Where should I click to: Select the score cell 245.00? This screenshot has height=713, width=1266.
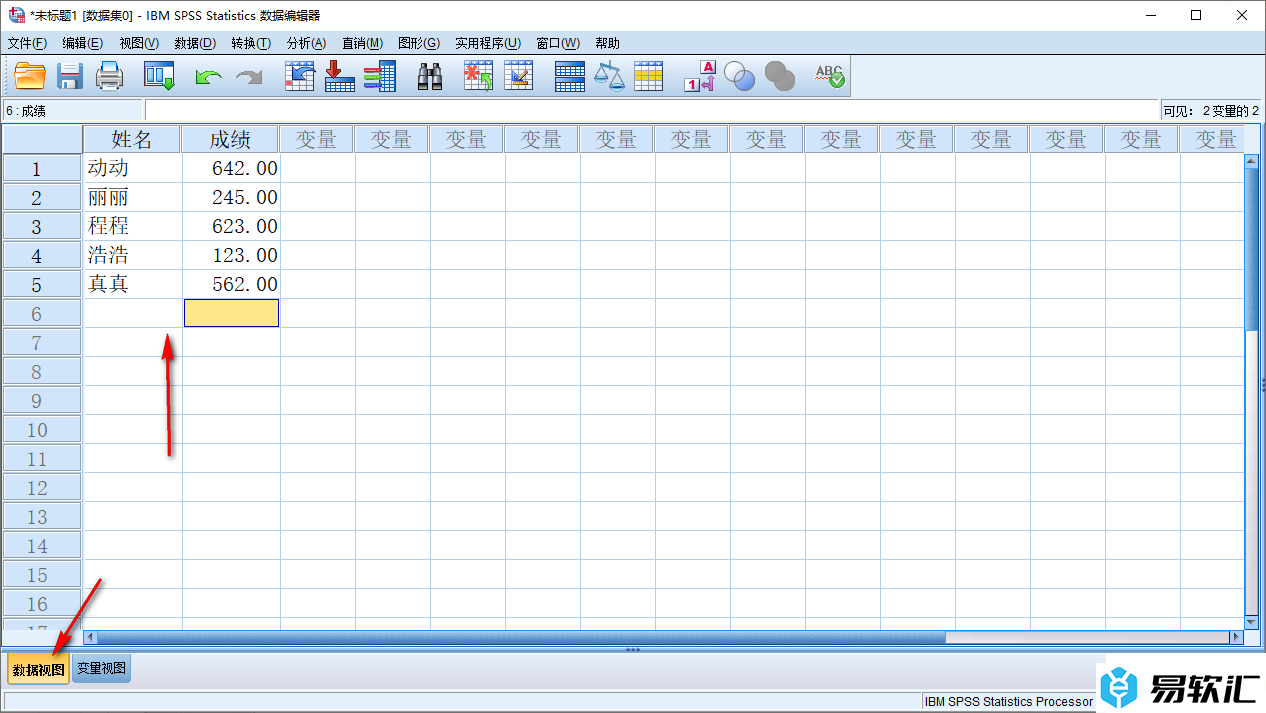click(x=231, y=197)
